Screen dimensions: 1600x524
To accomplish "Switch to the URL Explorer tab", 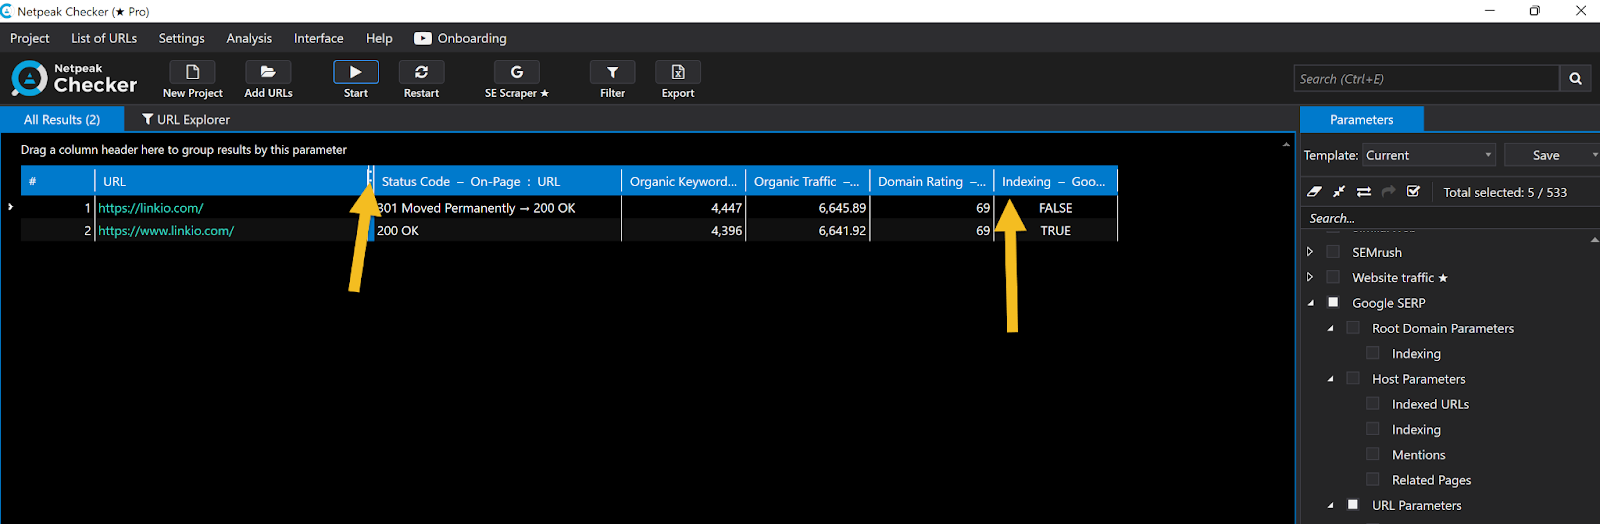I will [x=186, y=119].
